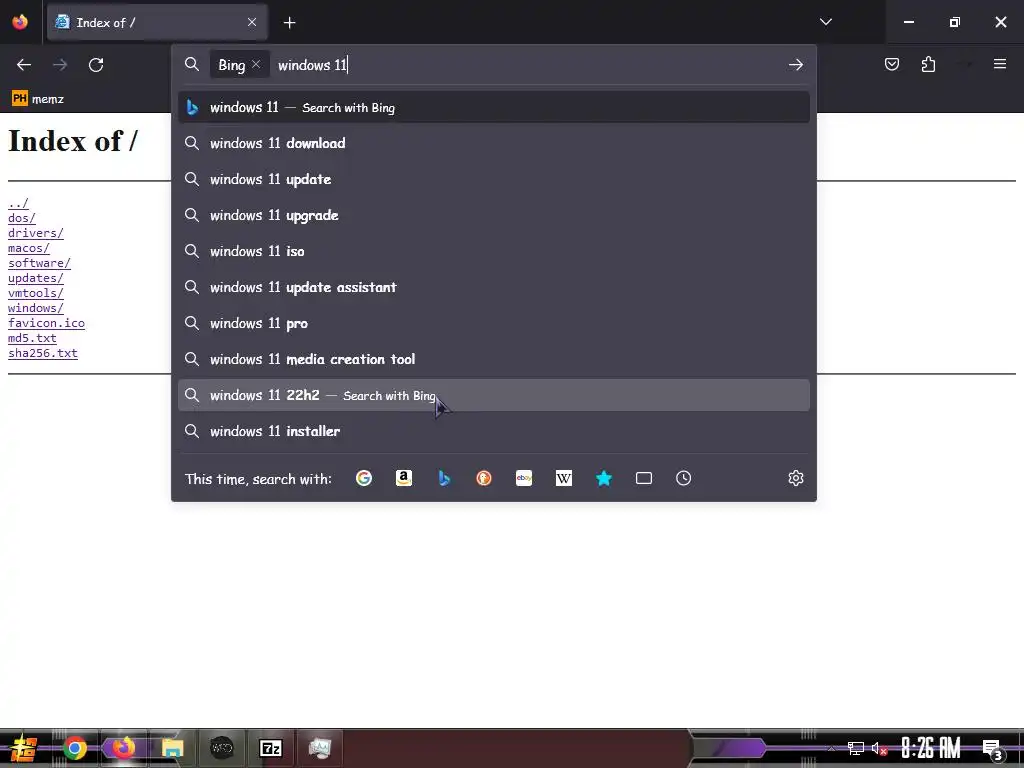The image size is (1024, 768).
Task: Open the Extensions puzzle icon
Action: click(928, 64)
